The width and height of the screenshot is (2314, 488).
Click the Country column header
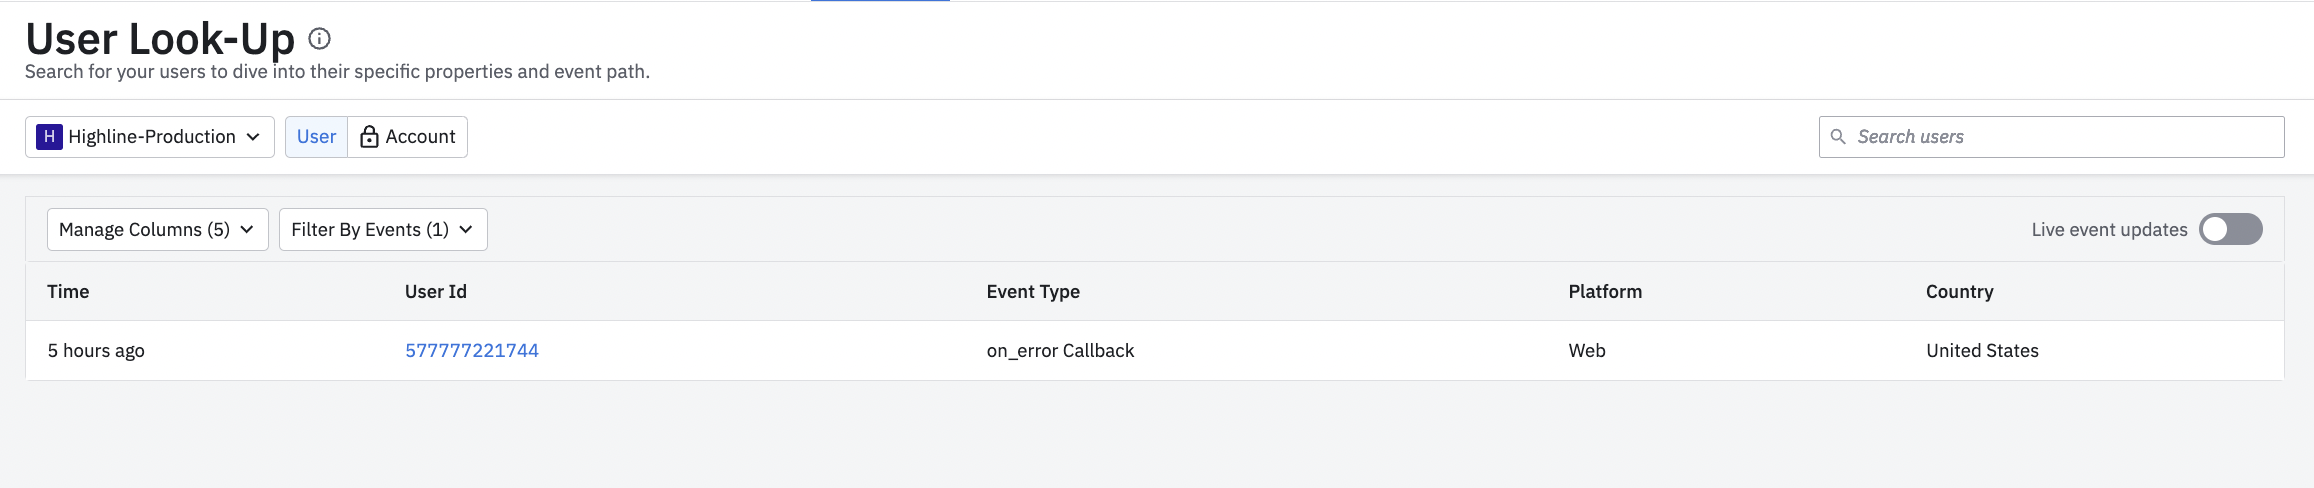pyautogui.click(x=1959, y=291)
